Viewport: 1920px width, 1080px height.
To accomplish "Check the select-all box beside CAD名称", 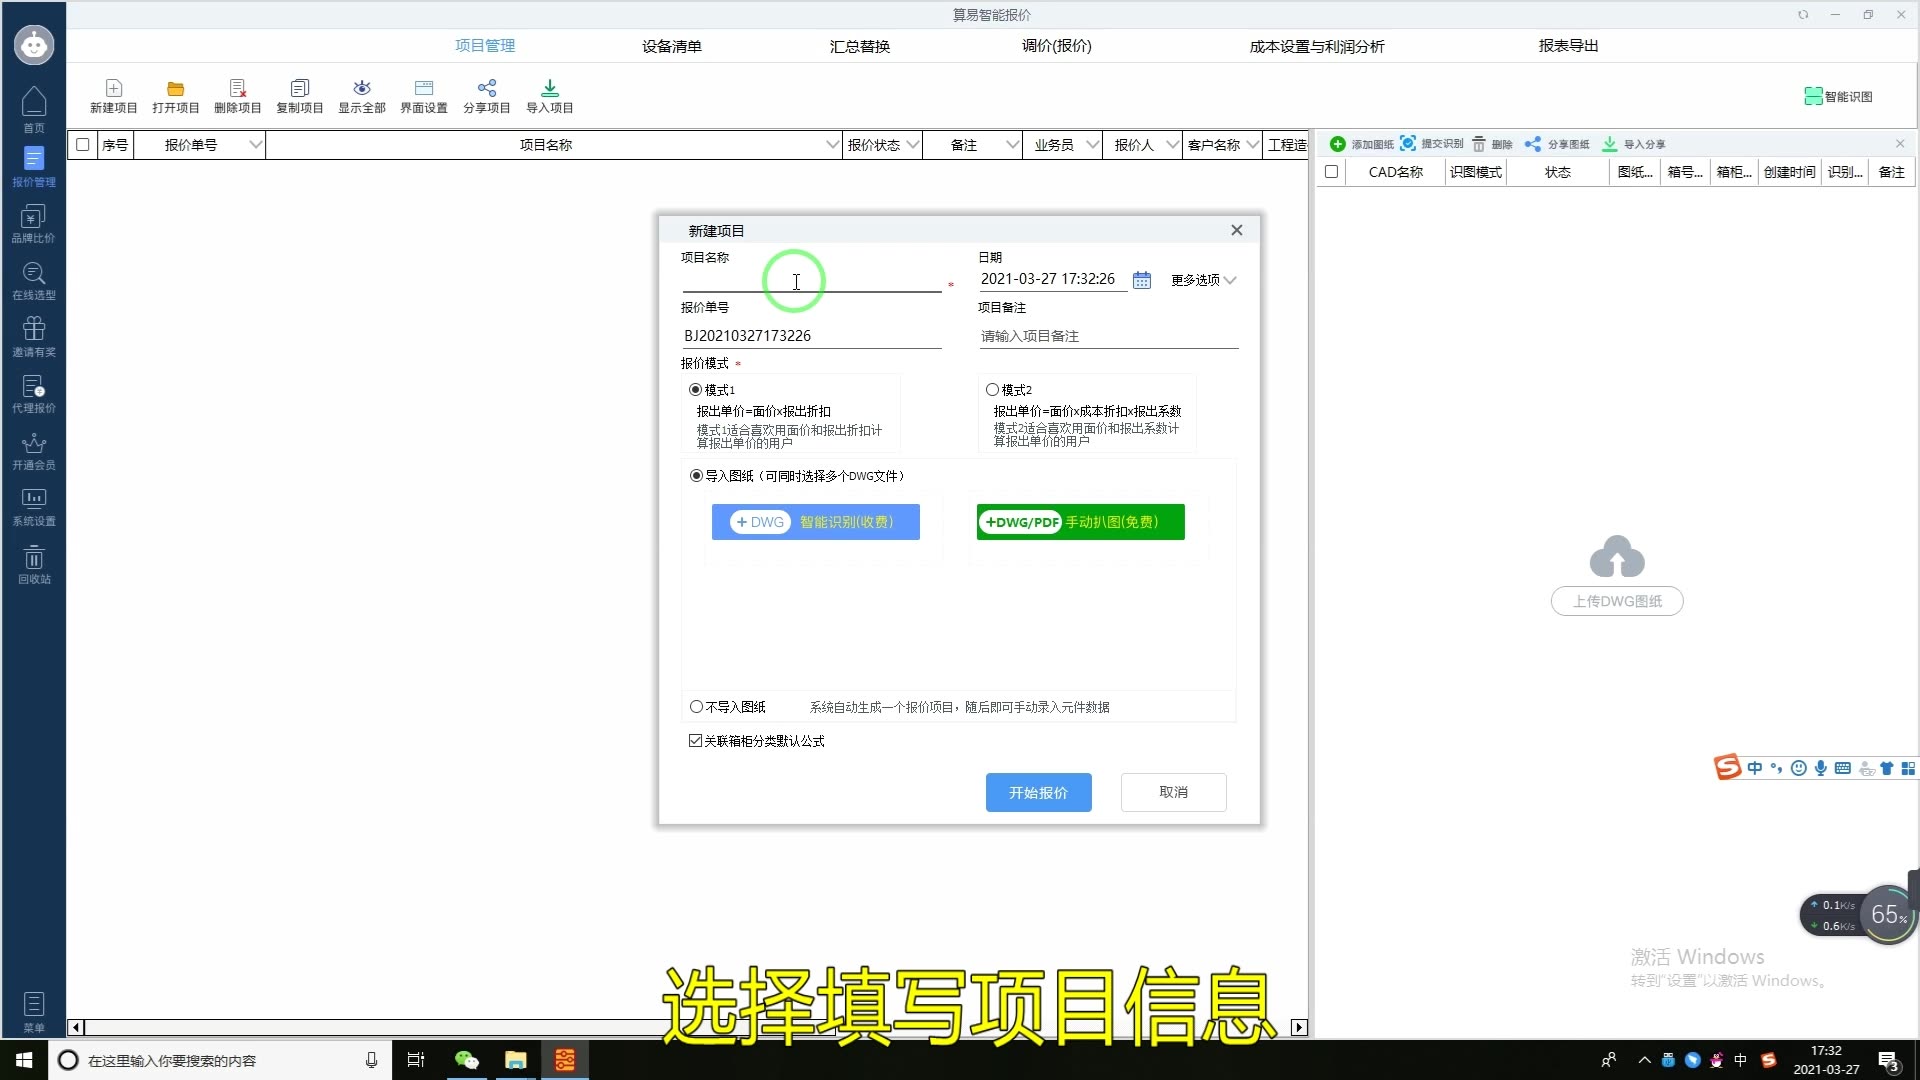I will pos(1331,172).
